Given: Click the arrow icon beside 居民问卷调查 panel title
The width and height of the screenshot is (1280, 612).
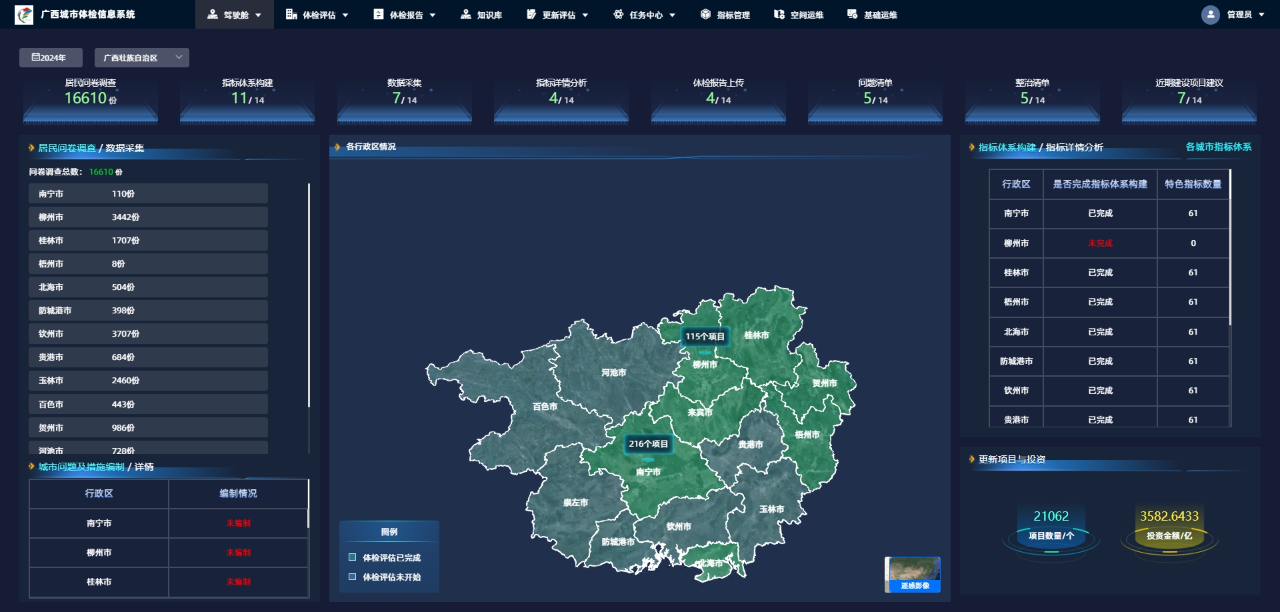Looking at the screenshot, I should 32,148.
